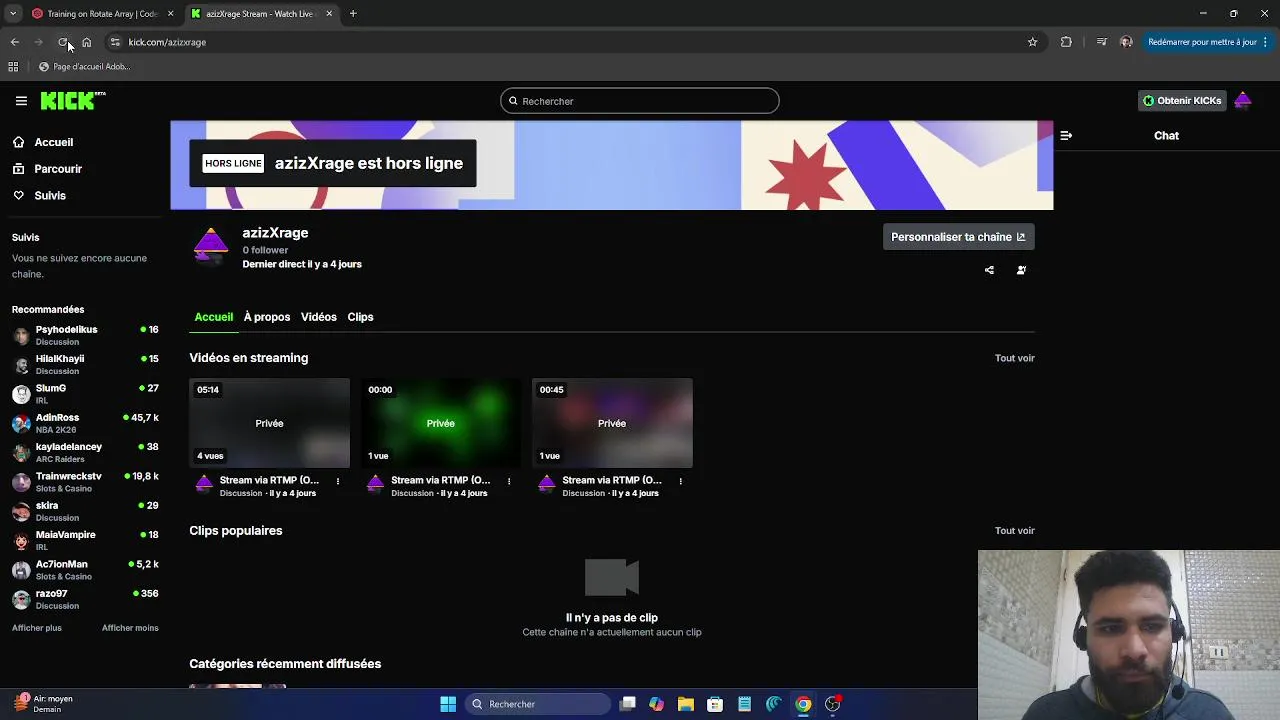Click the share icon under Personnaliser
This screenshot has width=1280, height=720.
tap(989, 270)
